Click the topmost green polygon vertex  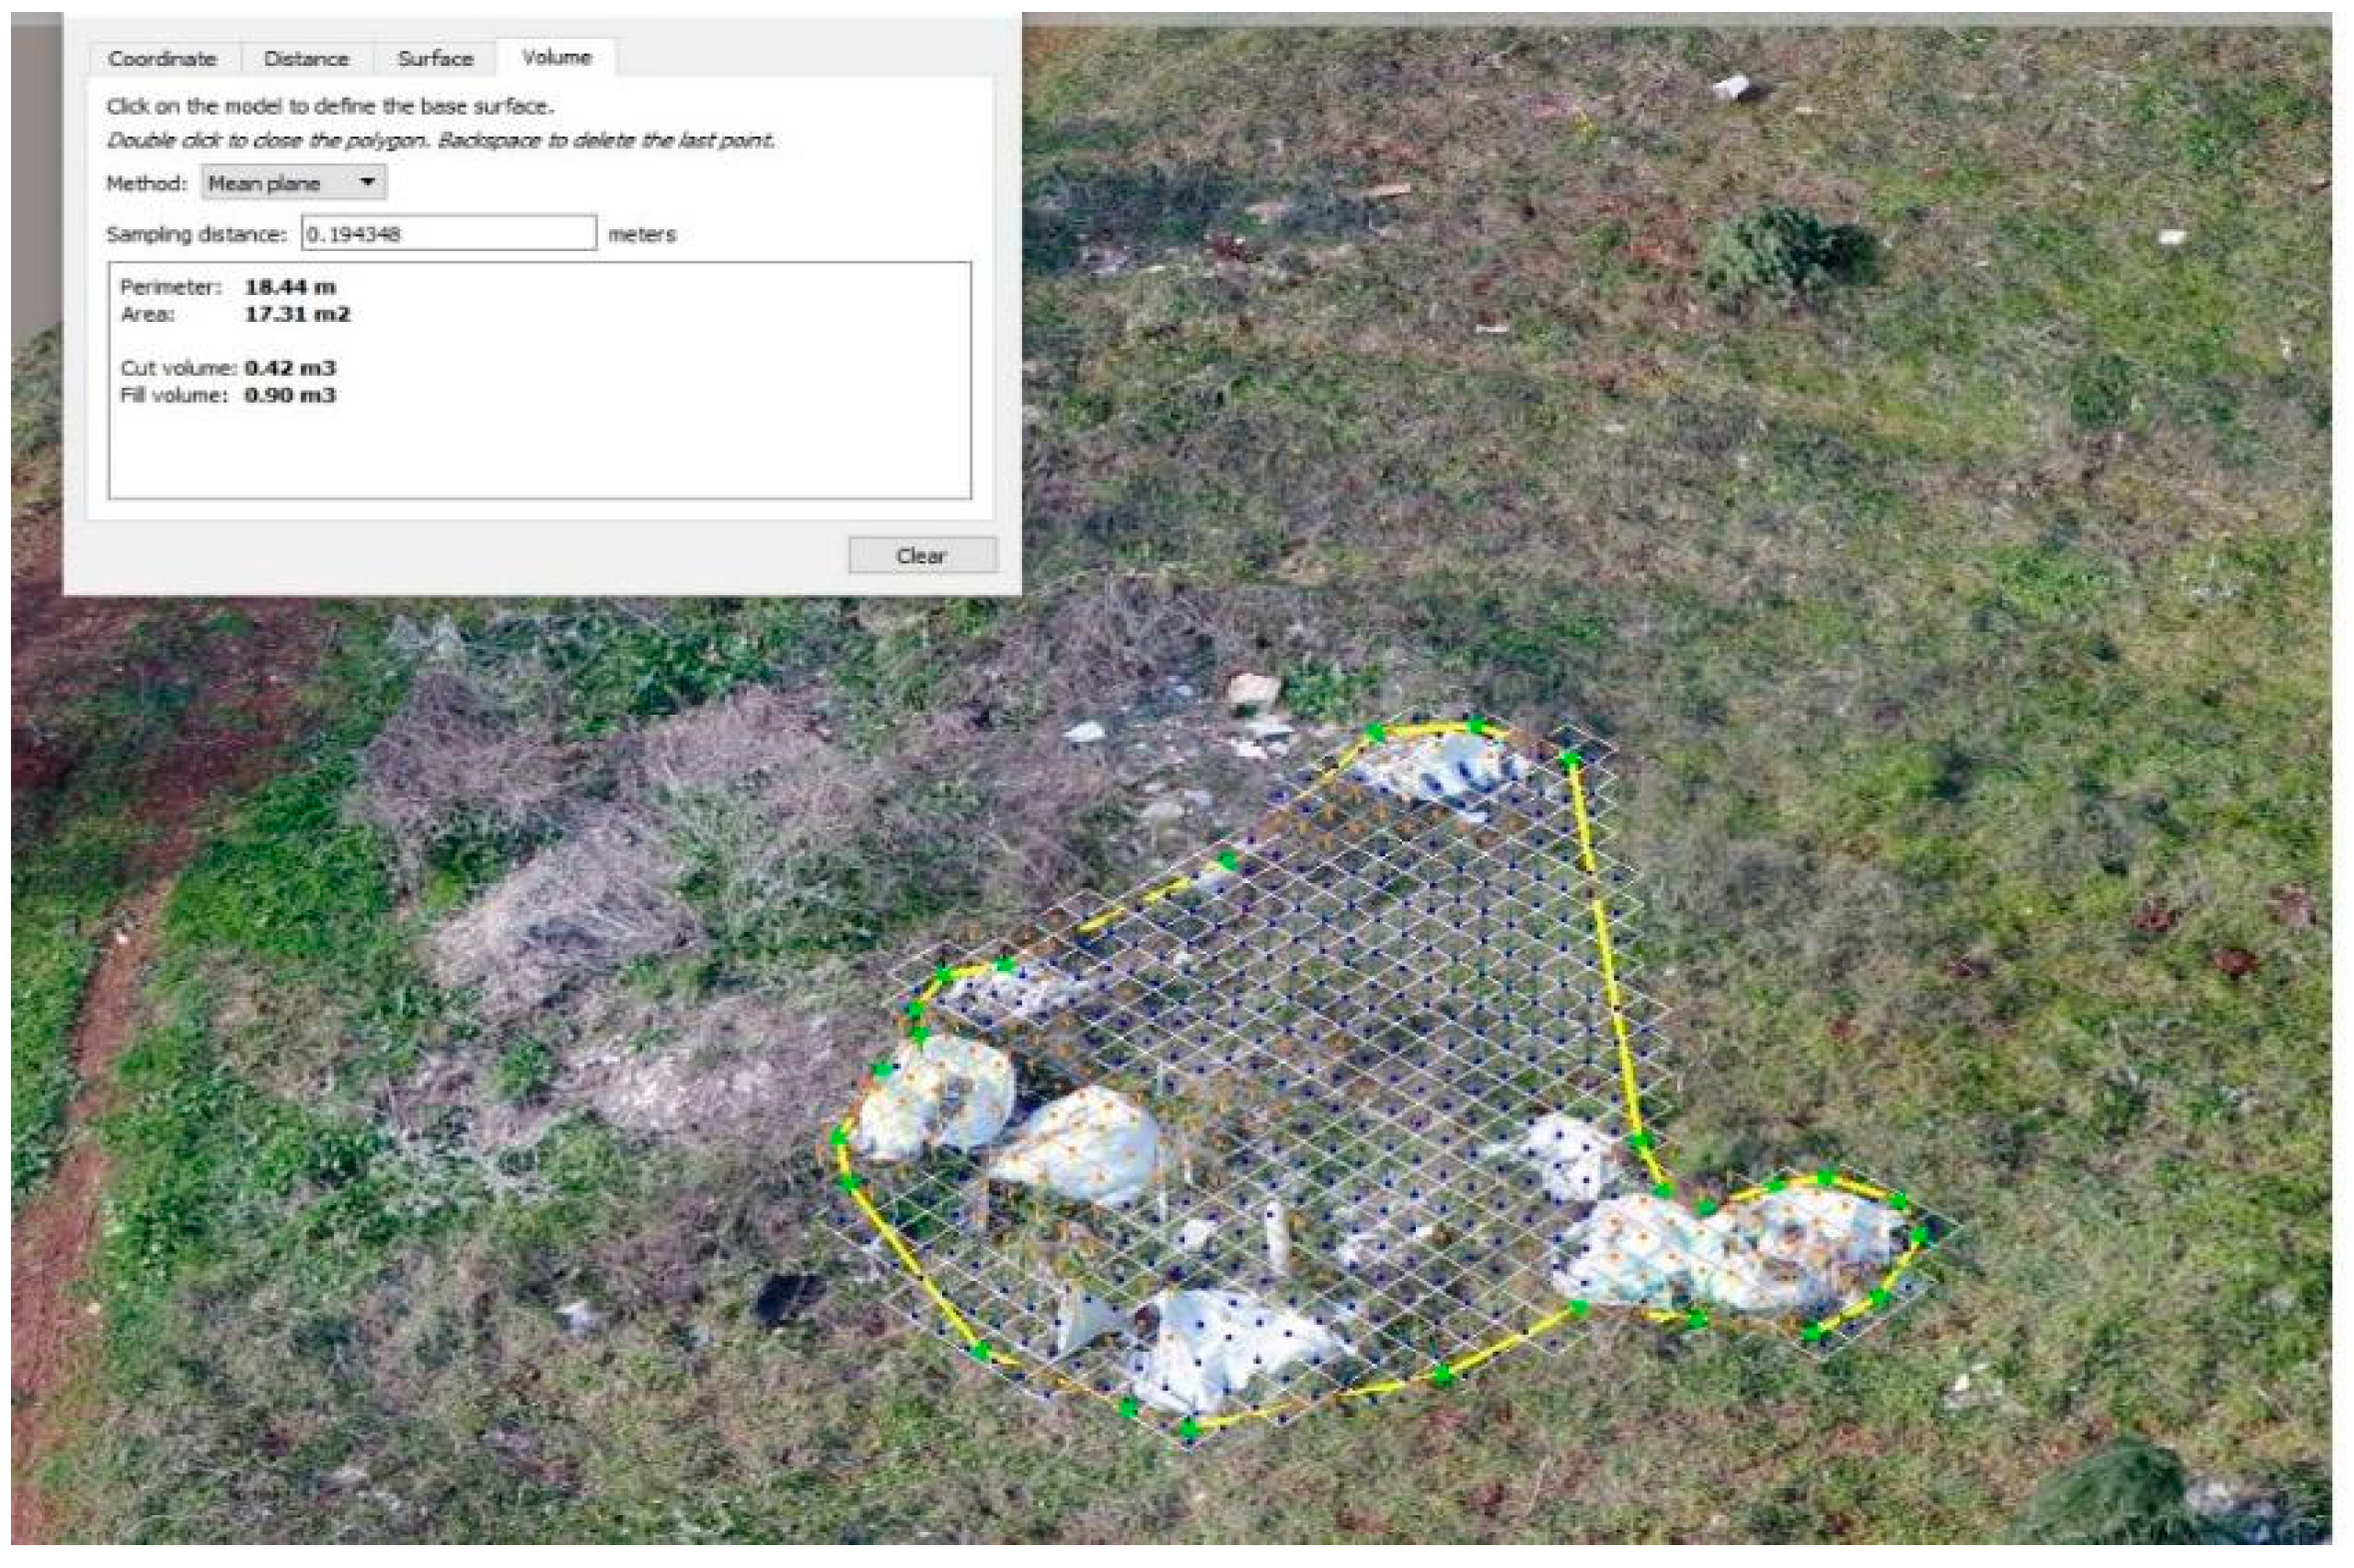pos(1475,725)
